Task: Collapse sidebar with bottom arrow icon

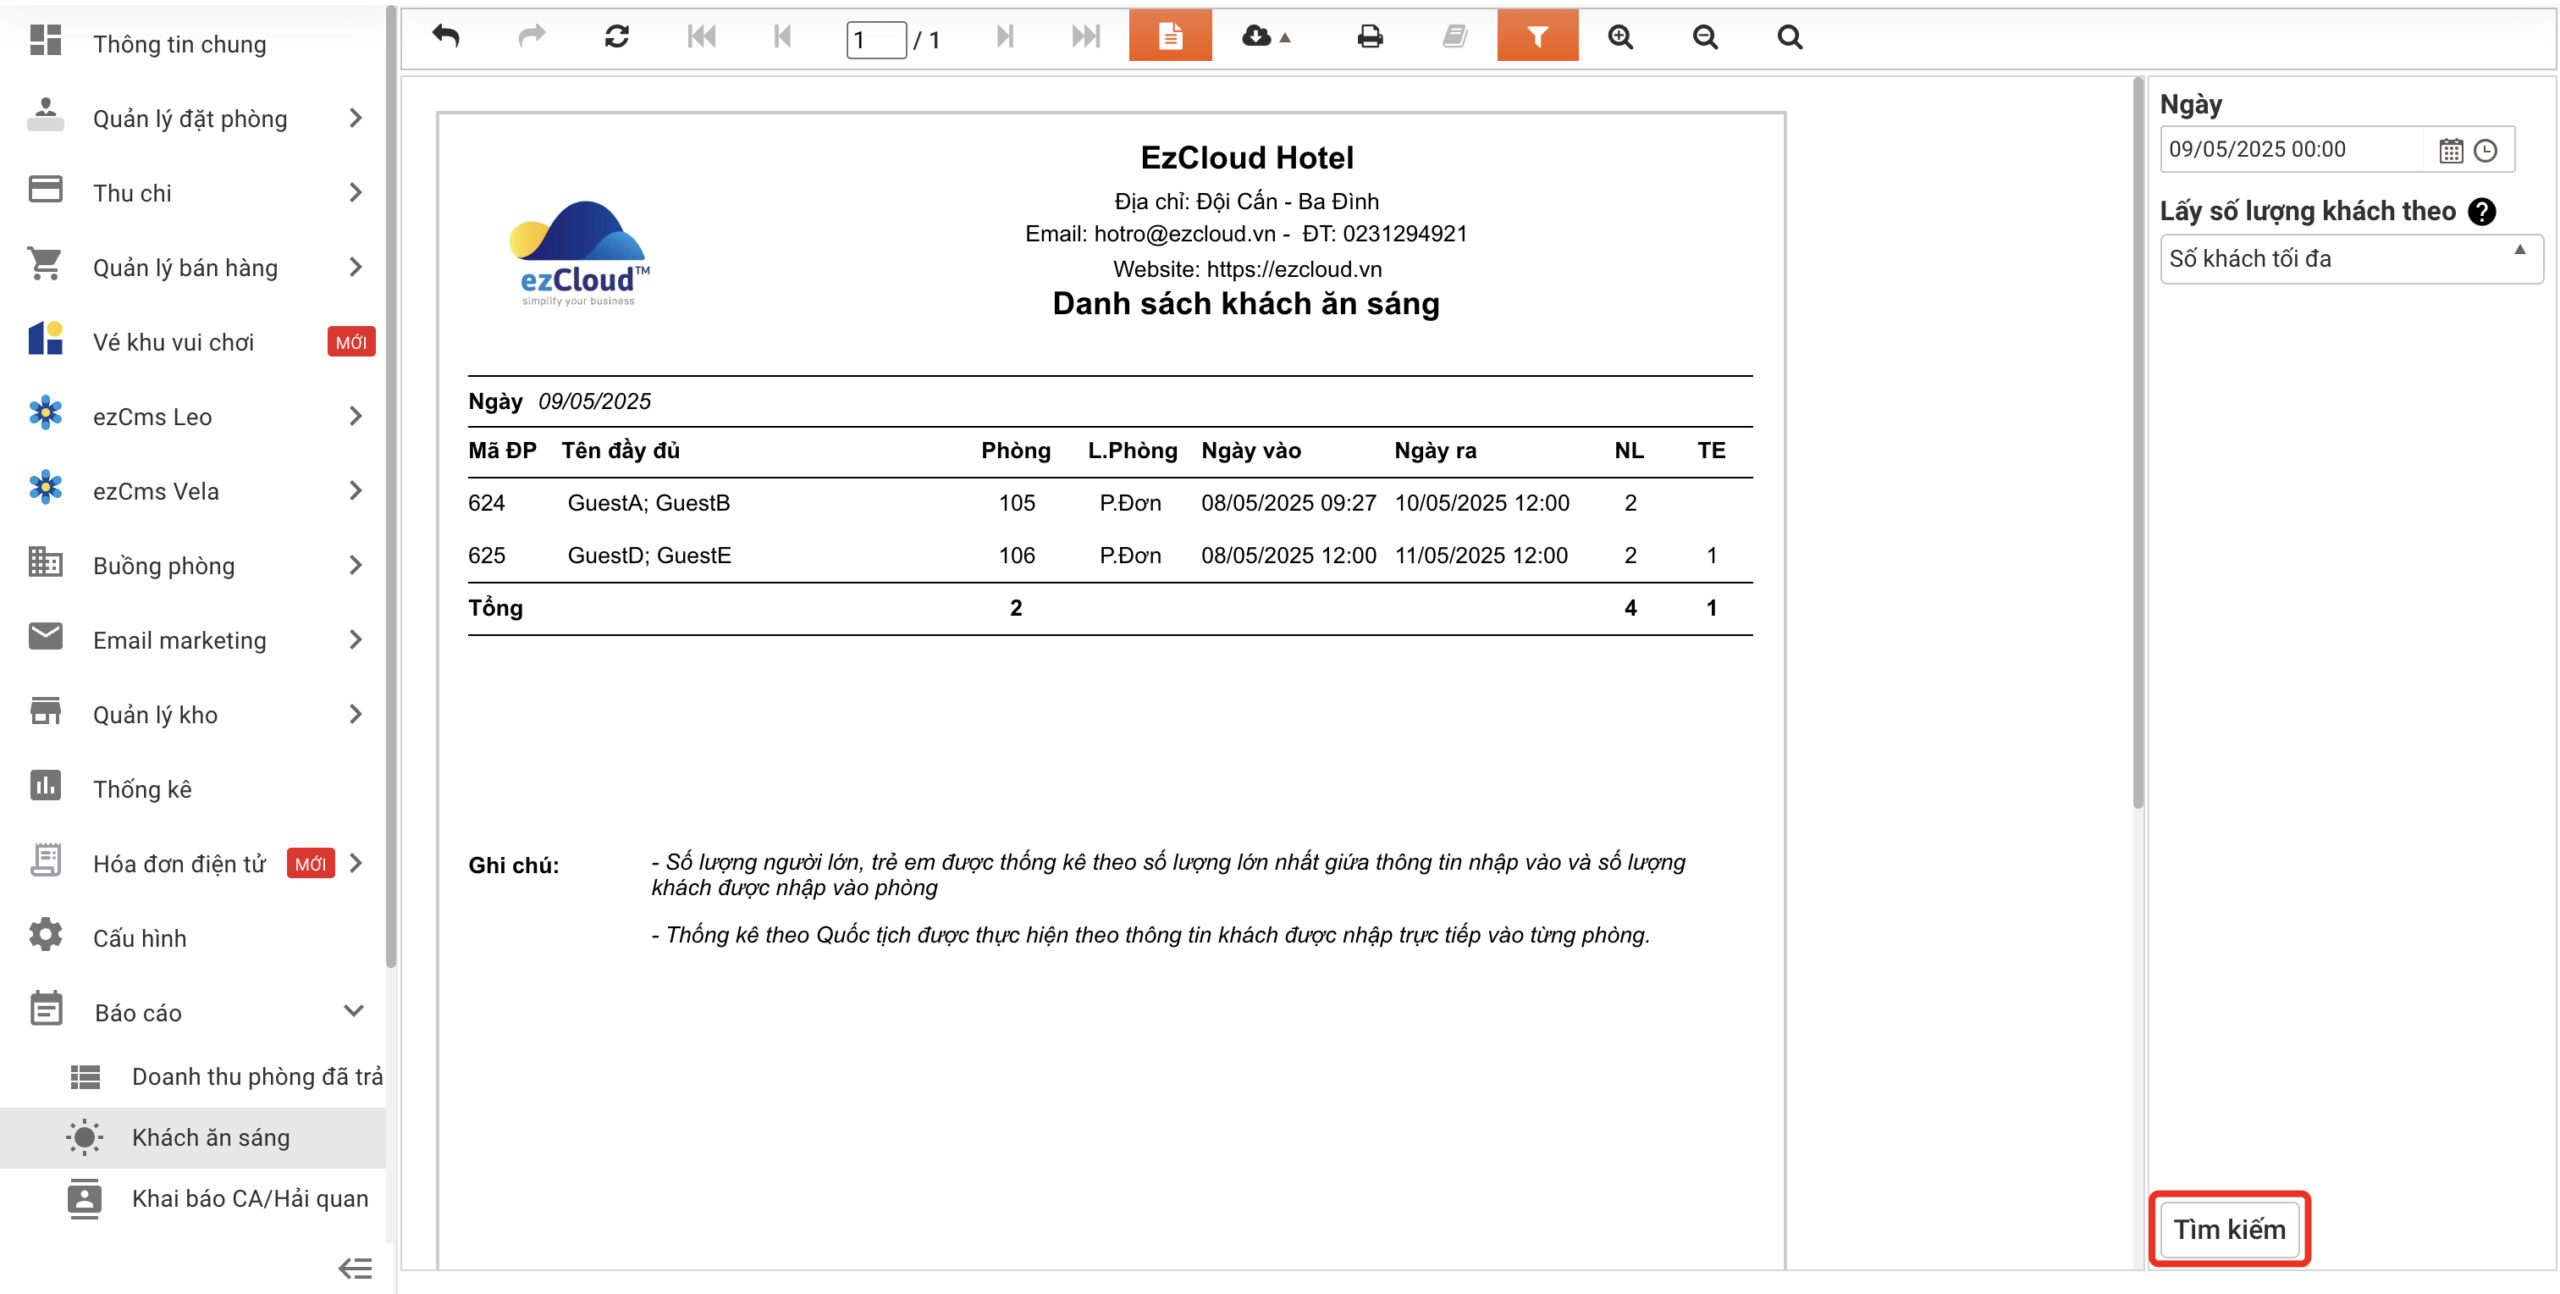Action: tap(355, 1268)
